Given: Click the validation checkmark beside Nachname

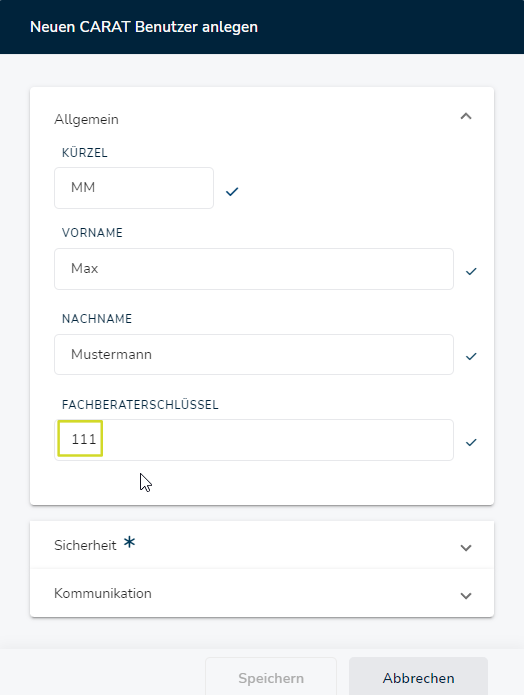Looking at the screenshot, I should point(471,356).
